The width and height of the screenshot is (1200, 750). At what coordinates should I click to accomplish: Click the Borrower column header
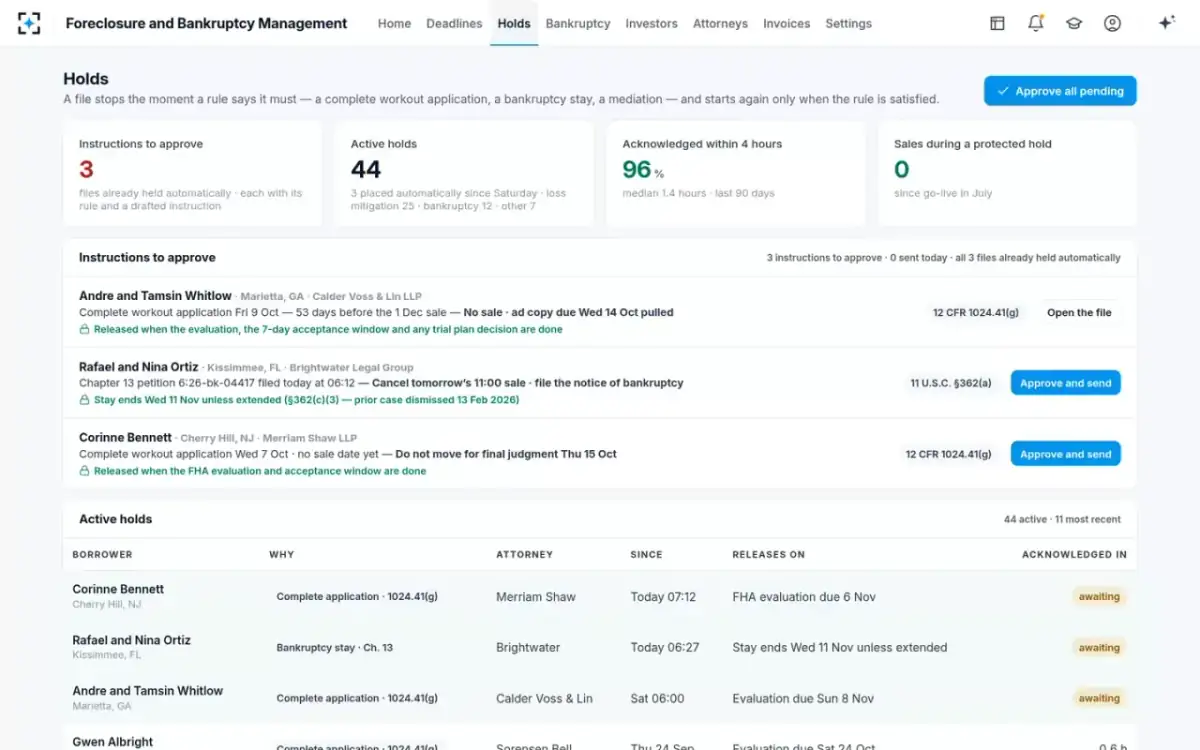tap(102, 554)
